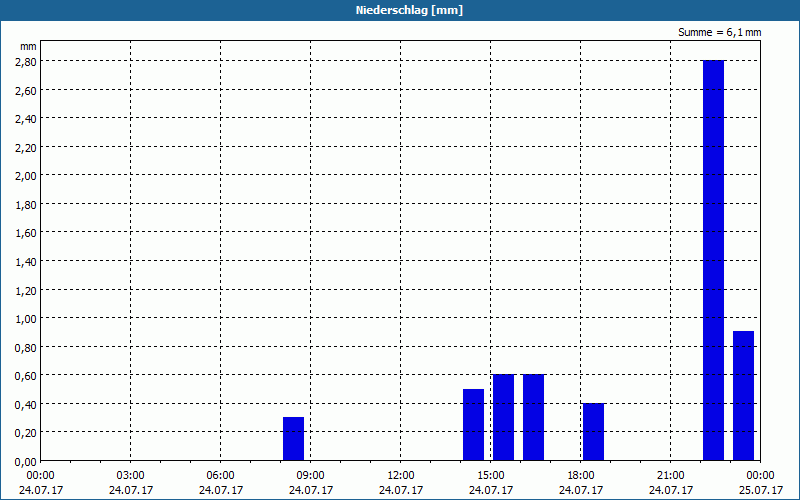The width and height of the screenshot is (800, 500).
Task: Click the 25.07.17 date label
Action: [761, 490]
